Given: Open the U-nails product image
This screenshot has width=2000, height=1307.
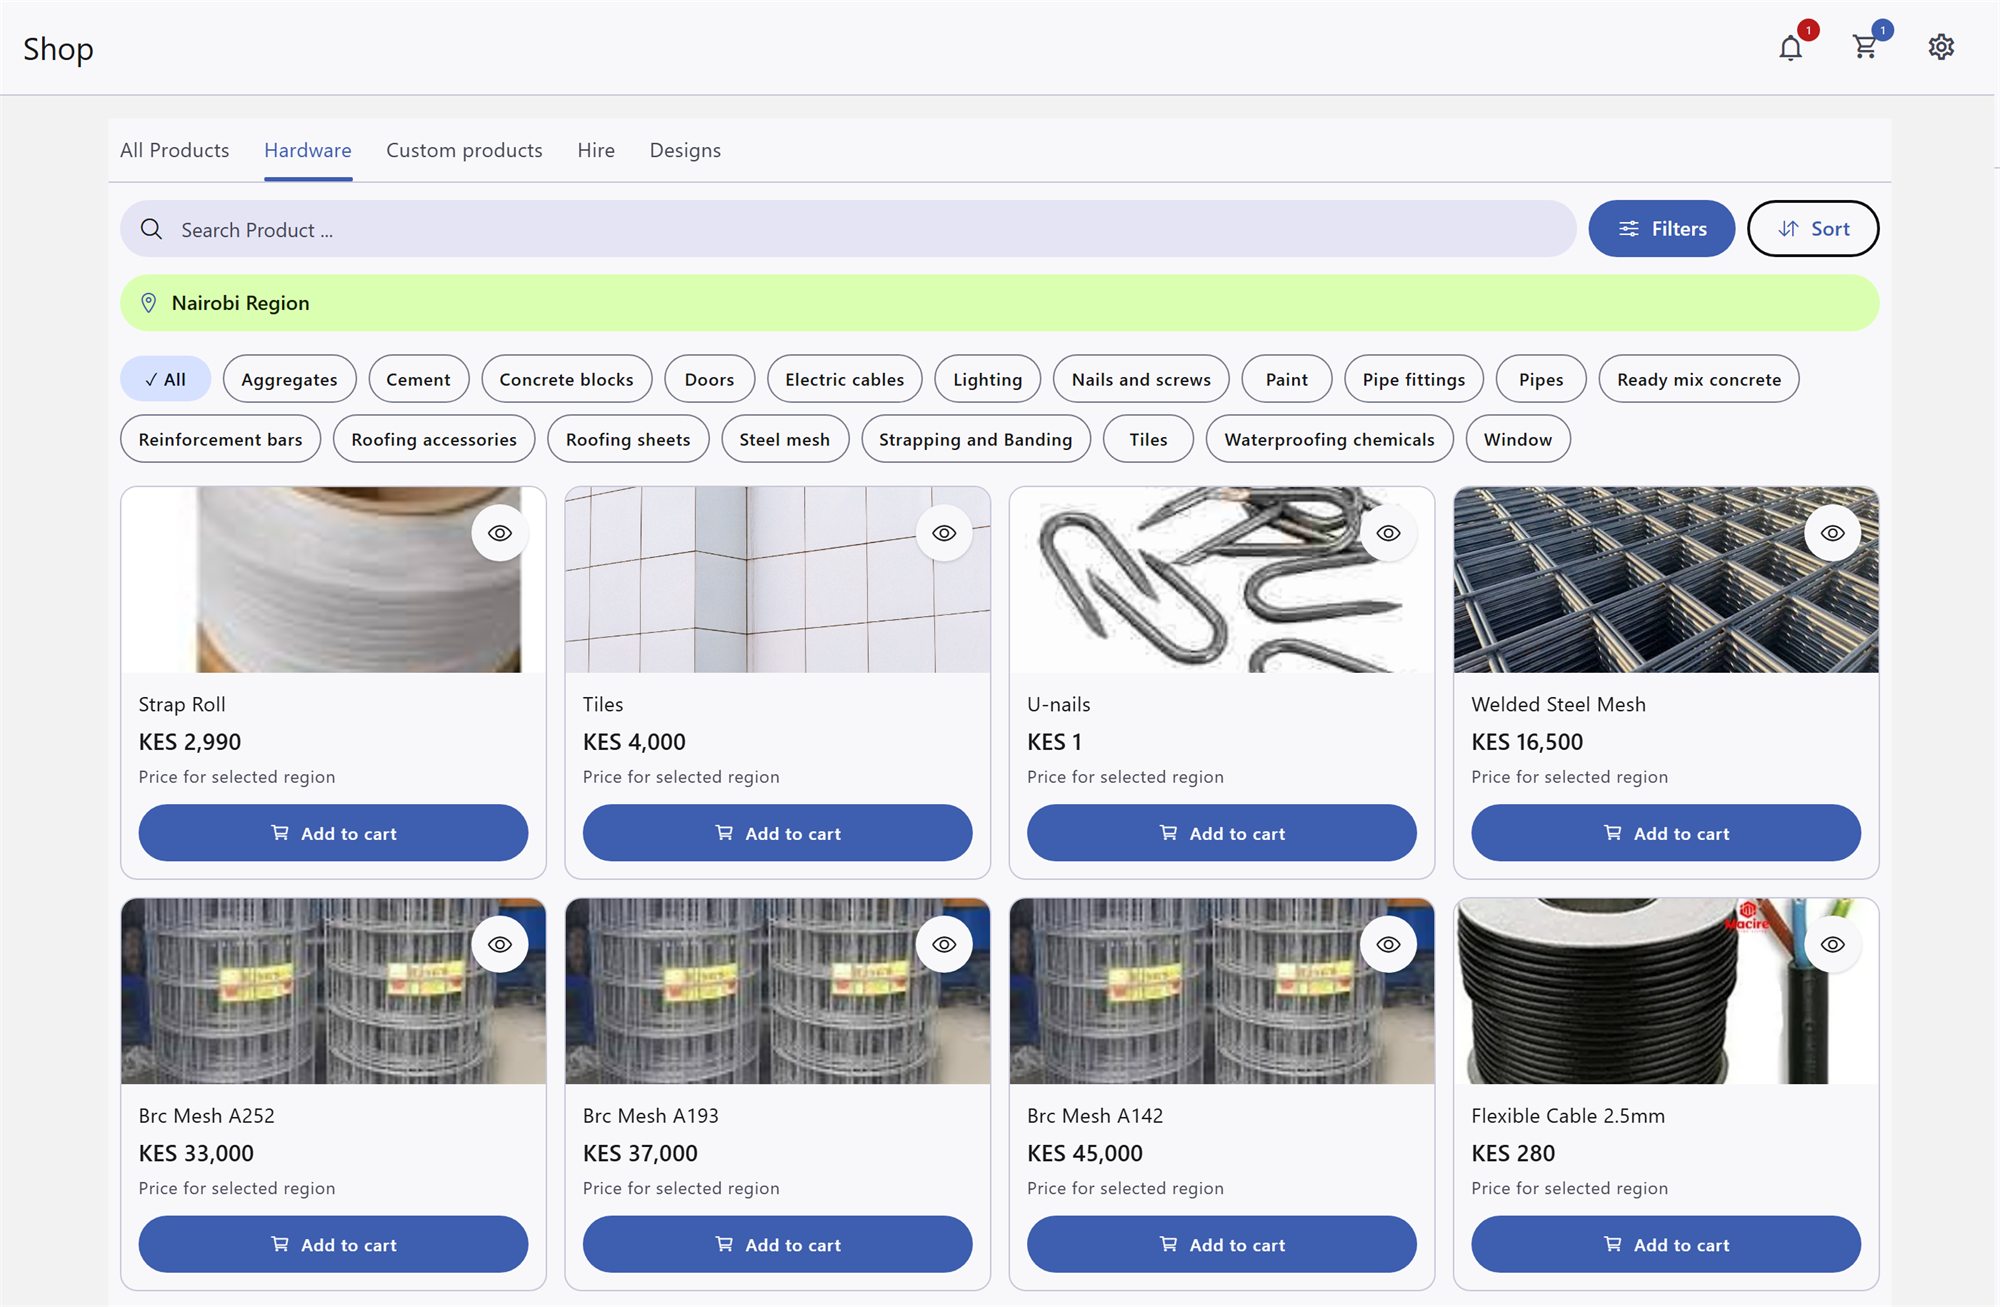Looking at the screenshot, I should tap(1221, 580).
